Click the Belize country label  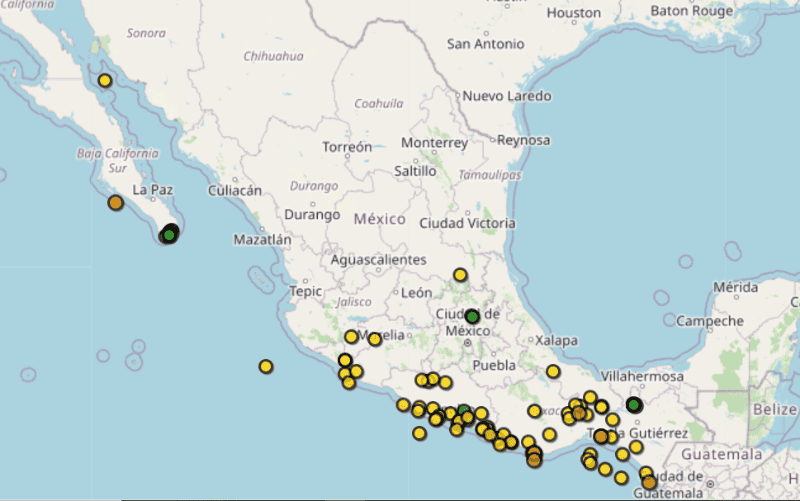(x=776, y=410)
